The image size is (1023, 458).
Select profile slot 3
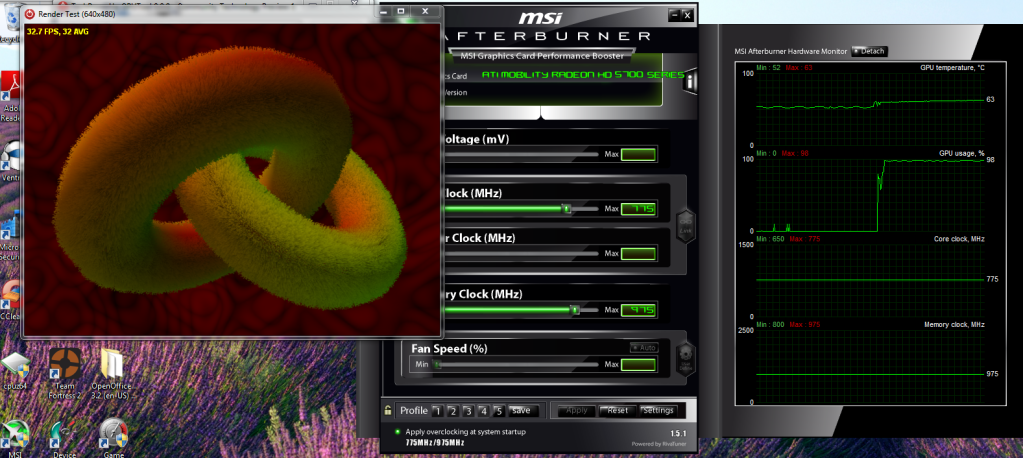(x=468, y=411)
